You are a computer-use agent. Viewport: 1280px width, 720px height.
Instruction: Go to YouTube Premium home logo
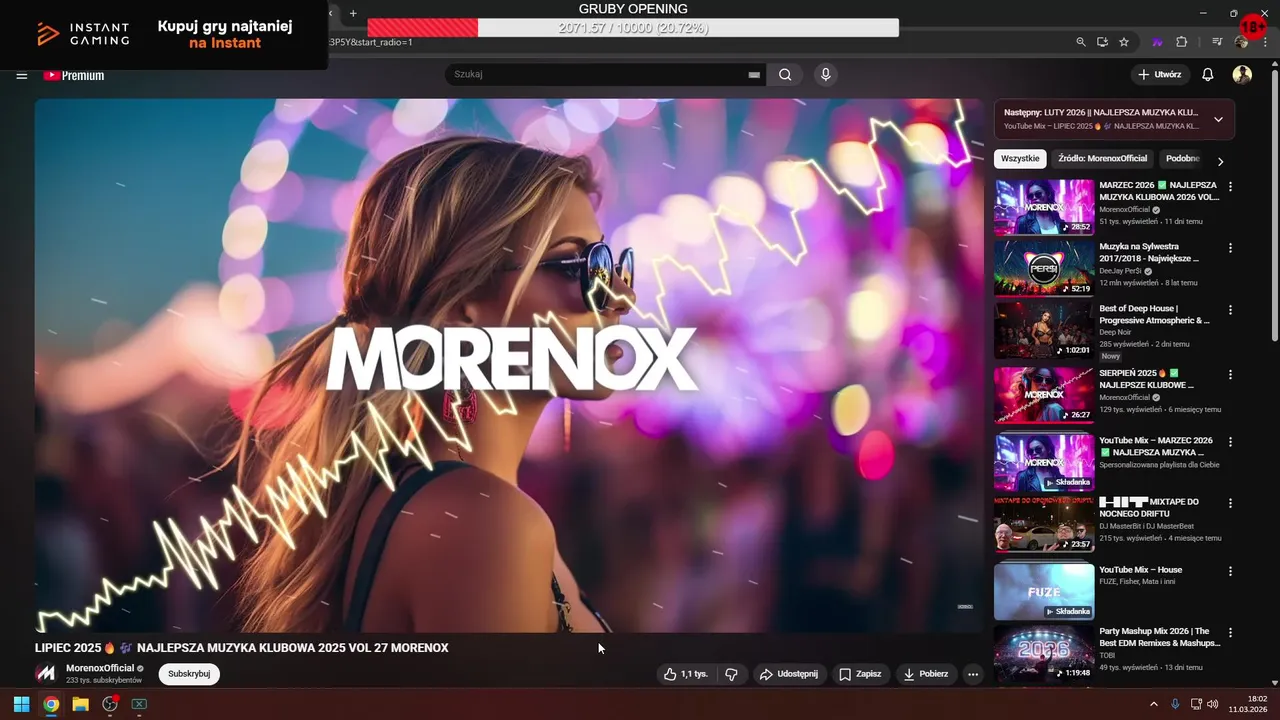(73, 75)
